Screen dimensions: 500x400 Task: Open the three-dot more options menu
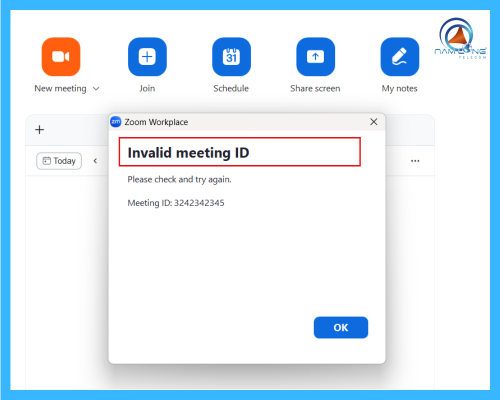[415, 161]
